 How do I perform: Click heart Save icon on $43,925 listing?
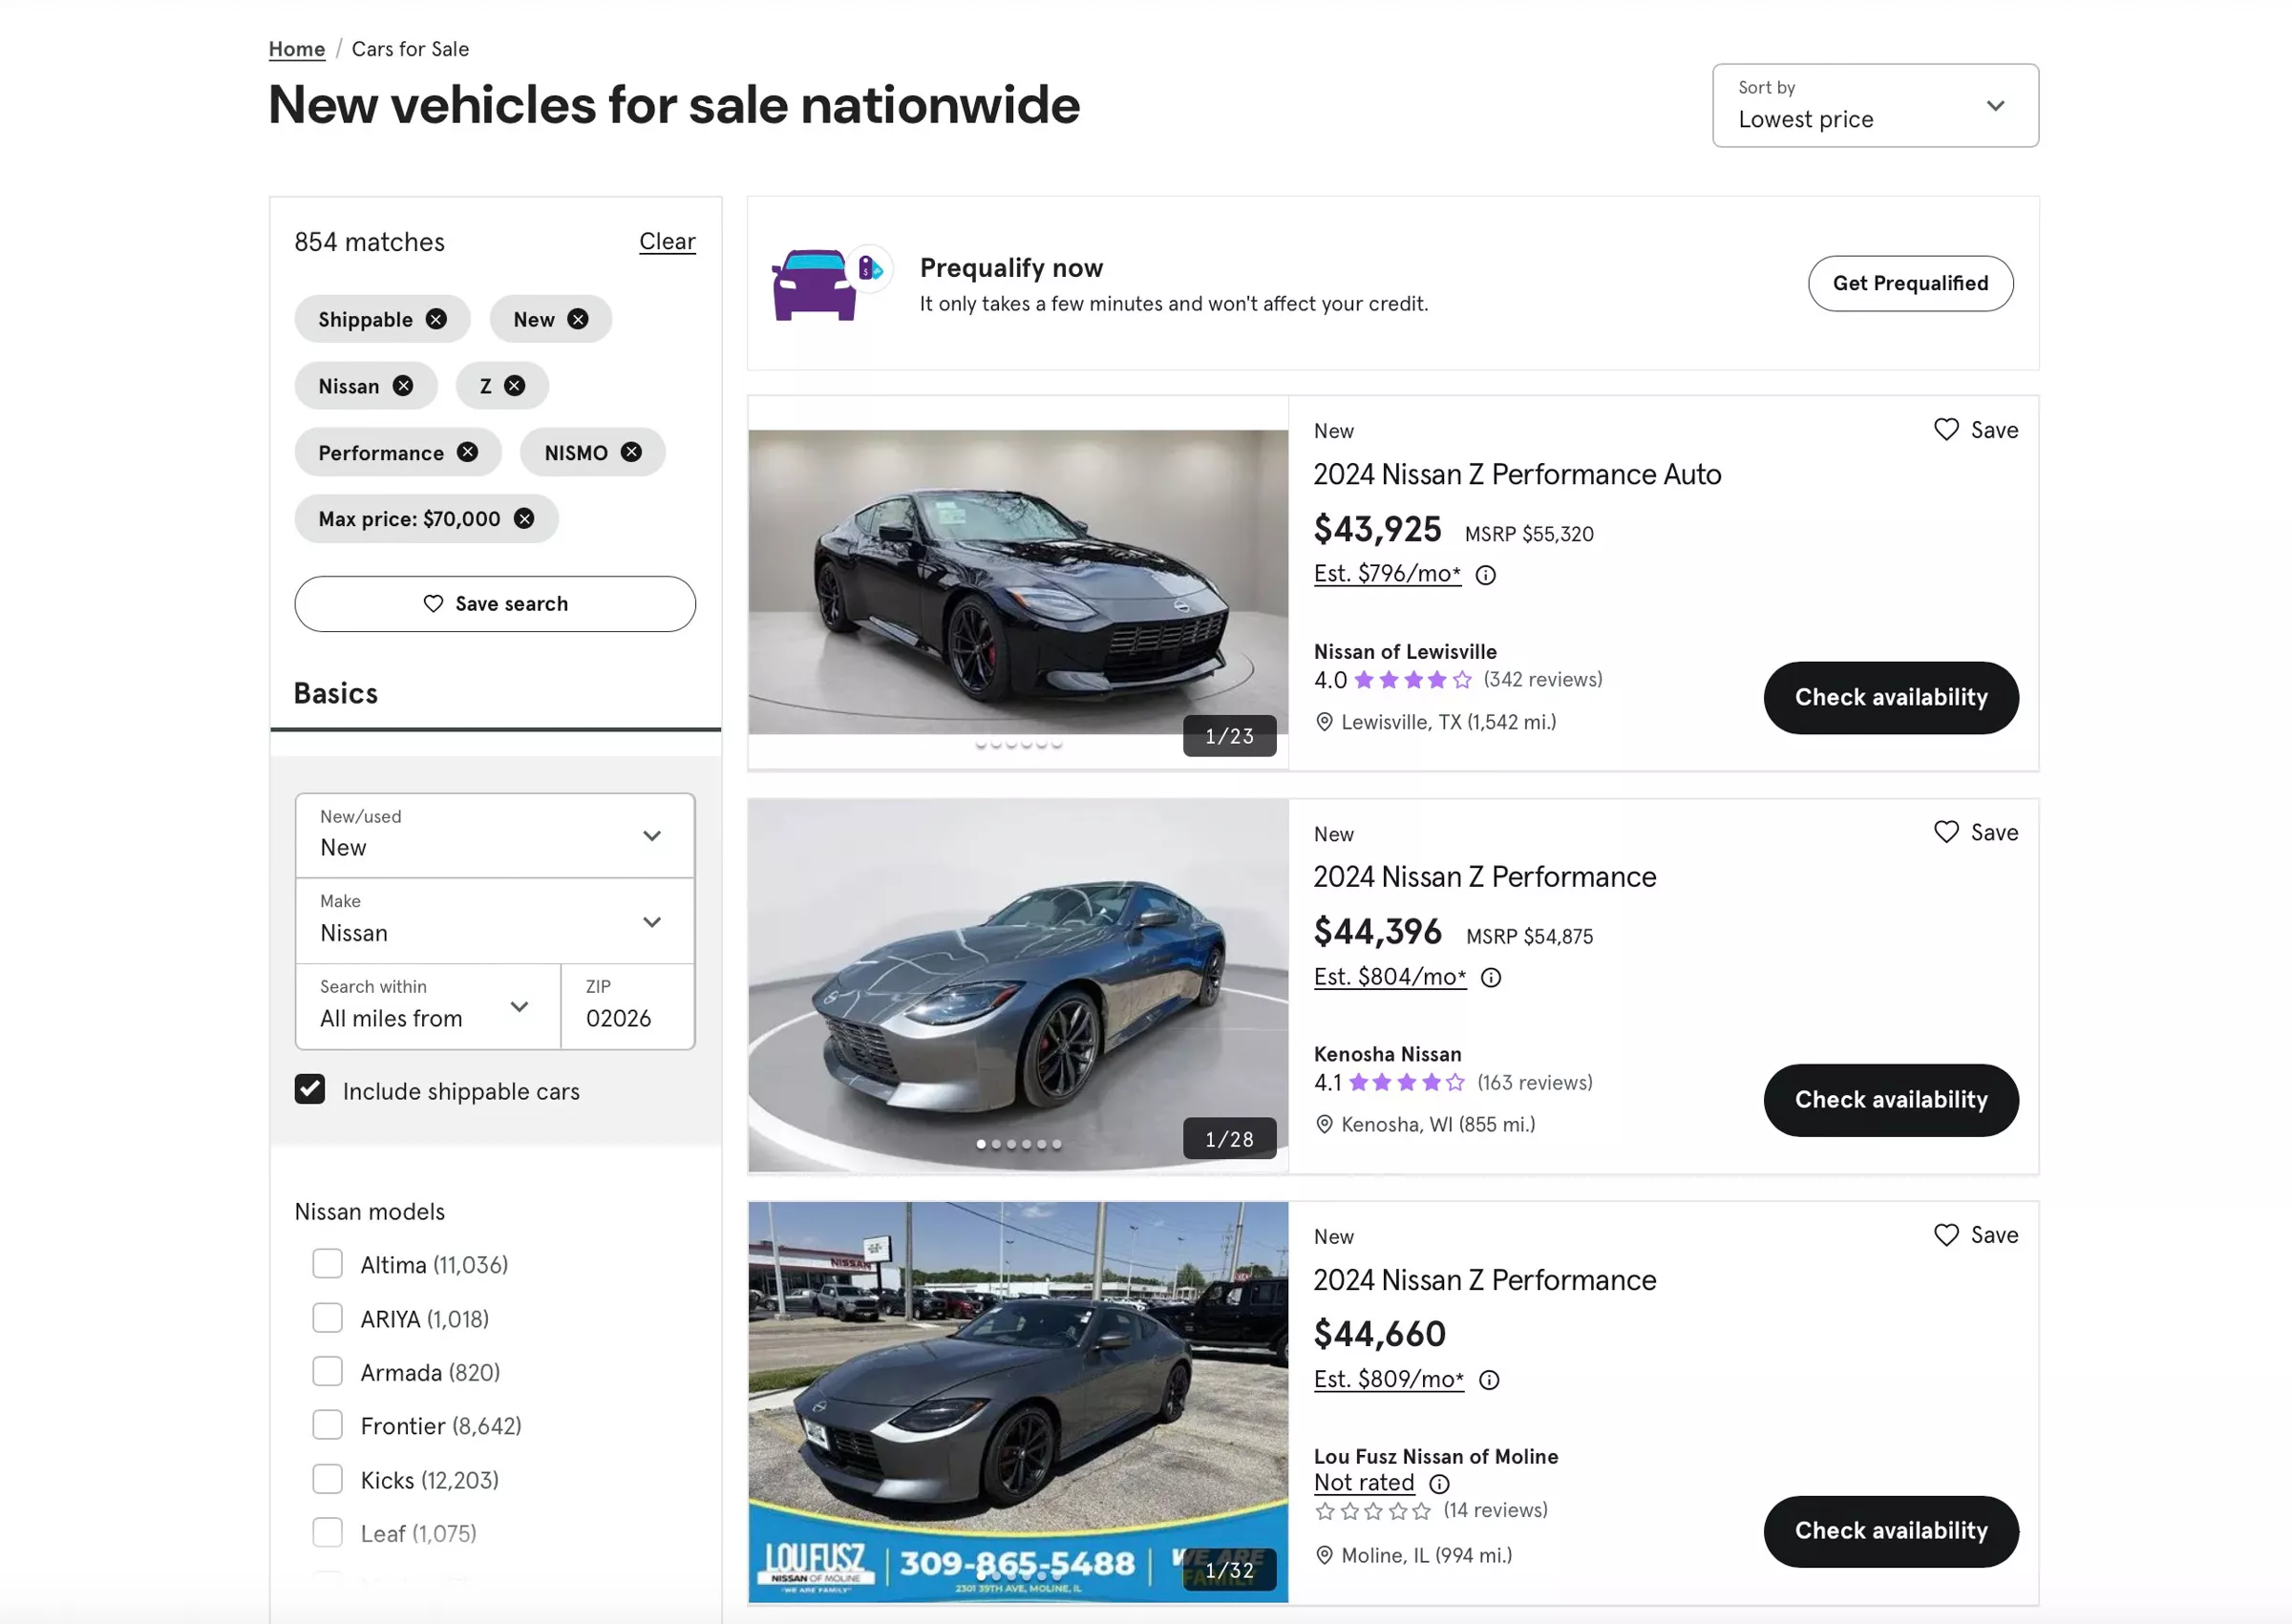1945,430
